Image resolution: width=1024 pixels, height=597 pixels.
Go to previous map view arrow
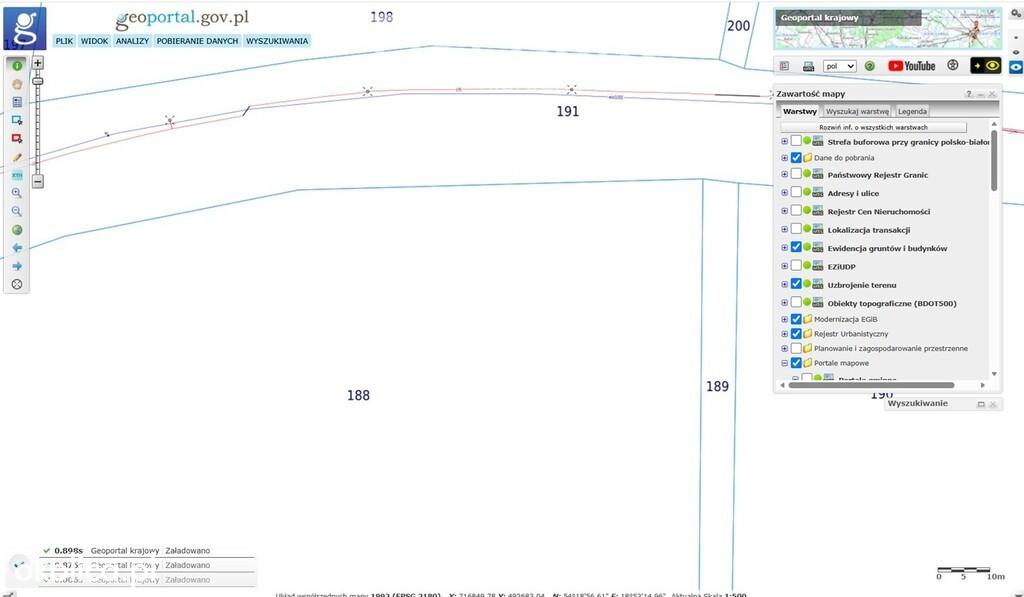point(17,248)
